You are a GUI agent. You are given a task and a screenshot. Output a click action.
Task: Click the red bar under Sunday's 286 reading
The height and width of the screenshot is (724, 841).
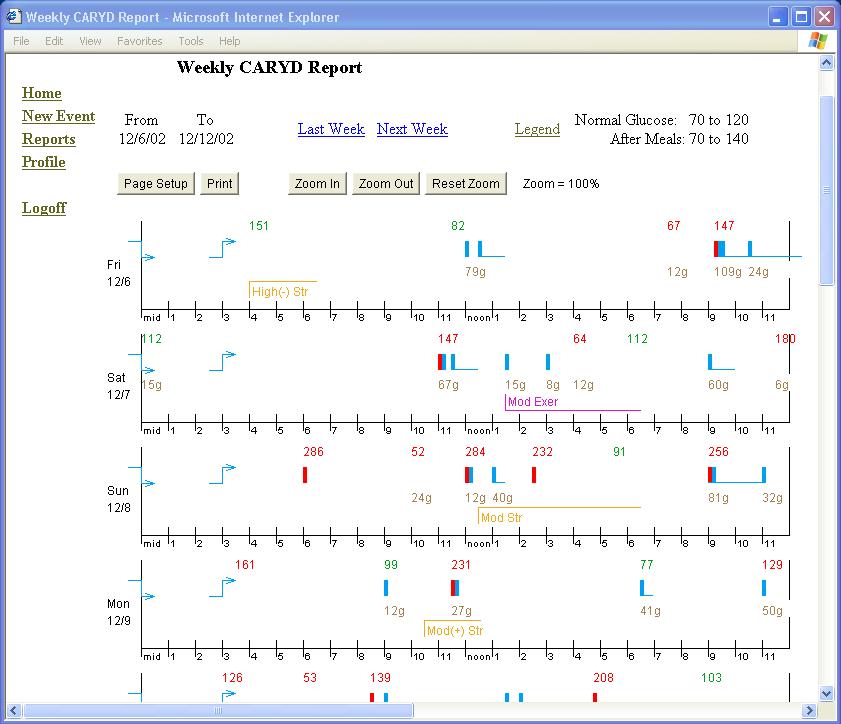(305, 475)
